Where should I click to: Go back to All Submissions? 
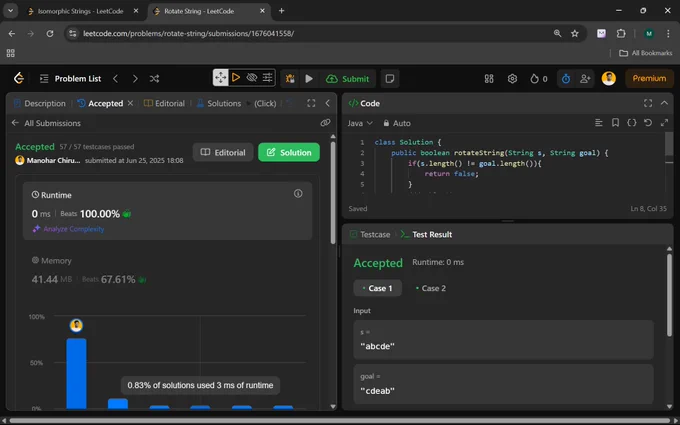[46, 123]
